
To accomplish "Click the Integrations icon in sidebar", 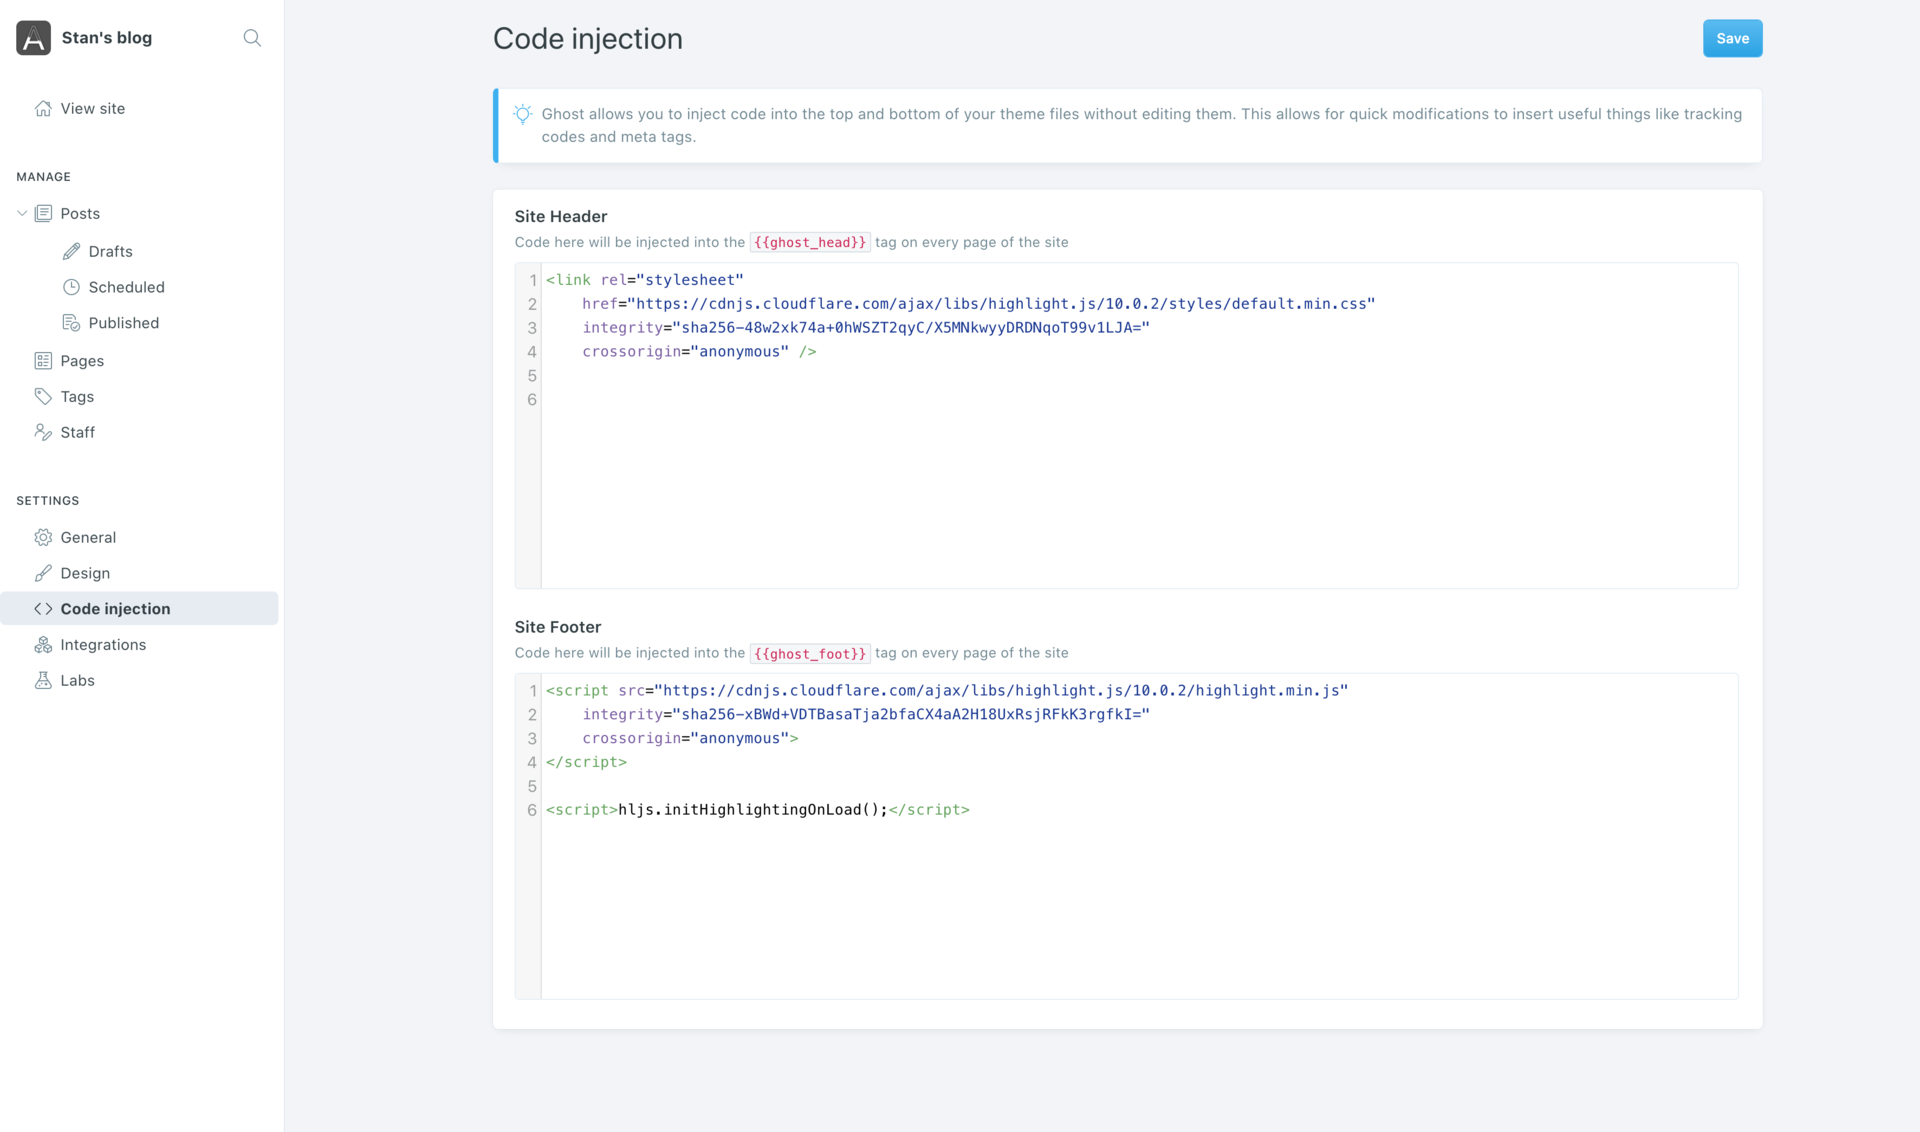I will coord(43,644).
